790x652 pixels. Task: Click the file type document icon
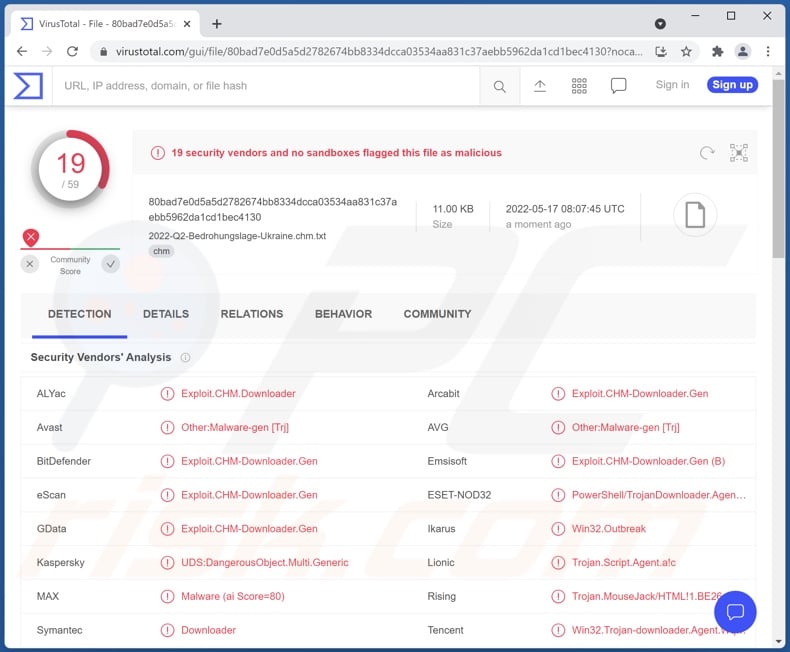[x=695, y=215]
